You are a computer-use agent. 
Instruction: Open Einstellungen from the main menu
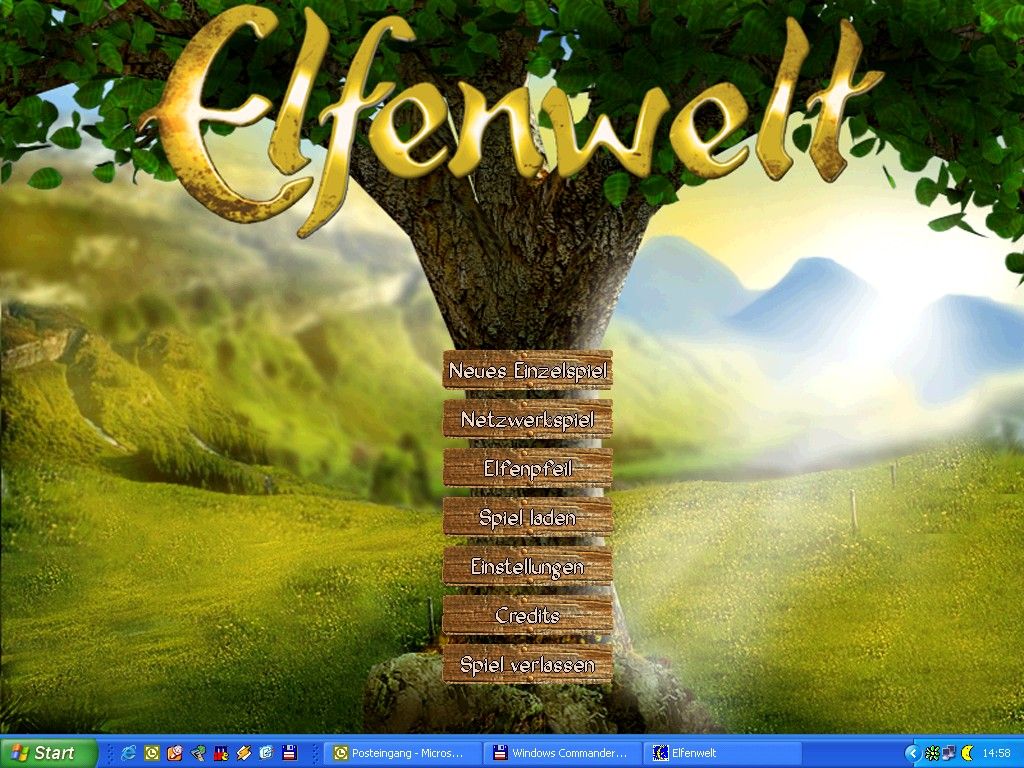point(527,566)
